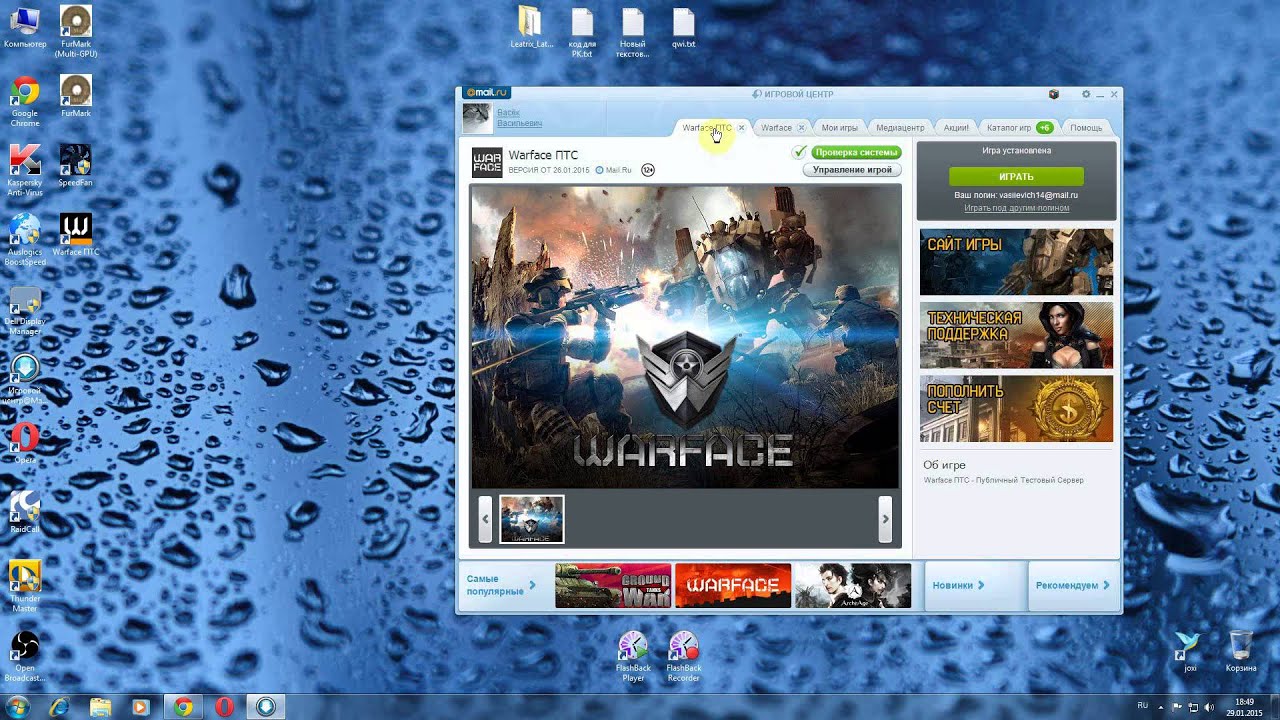
Task: Switch to the Warface tab
Action: [x=776, y=128]
